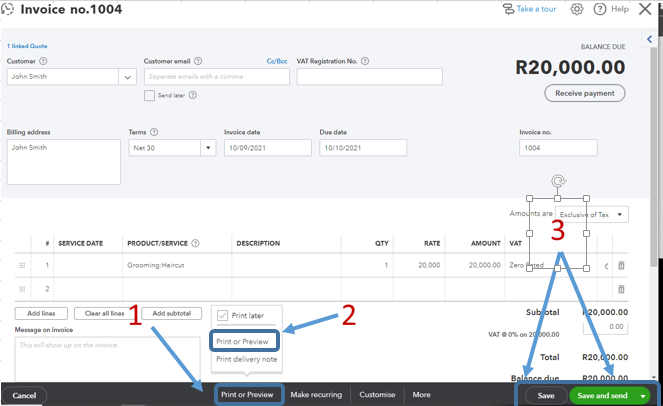Viewport: 663px width, 406px height.
Task: Click the Due date field
Action: coord(363,148)
